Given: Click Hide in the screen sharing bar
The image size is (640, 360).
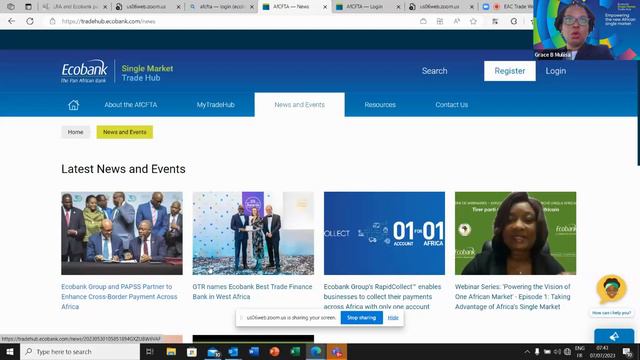Looking at the screenshot, I should pyautogui.click(x=393, y=318).
